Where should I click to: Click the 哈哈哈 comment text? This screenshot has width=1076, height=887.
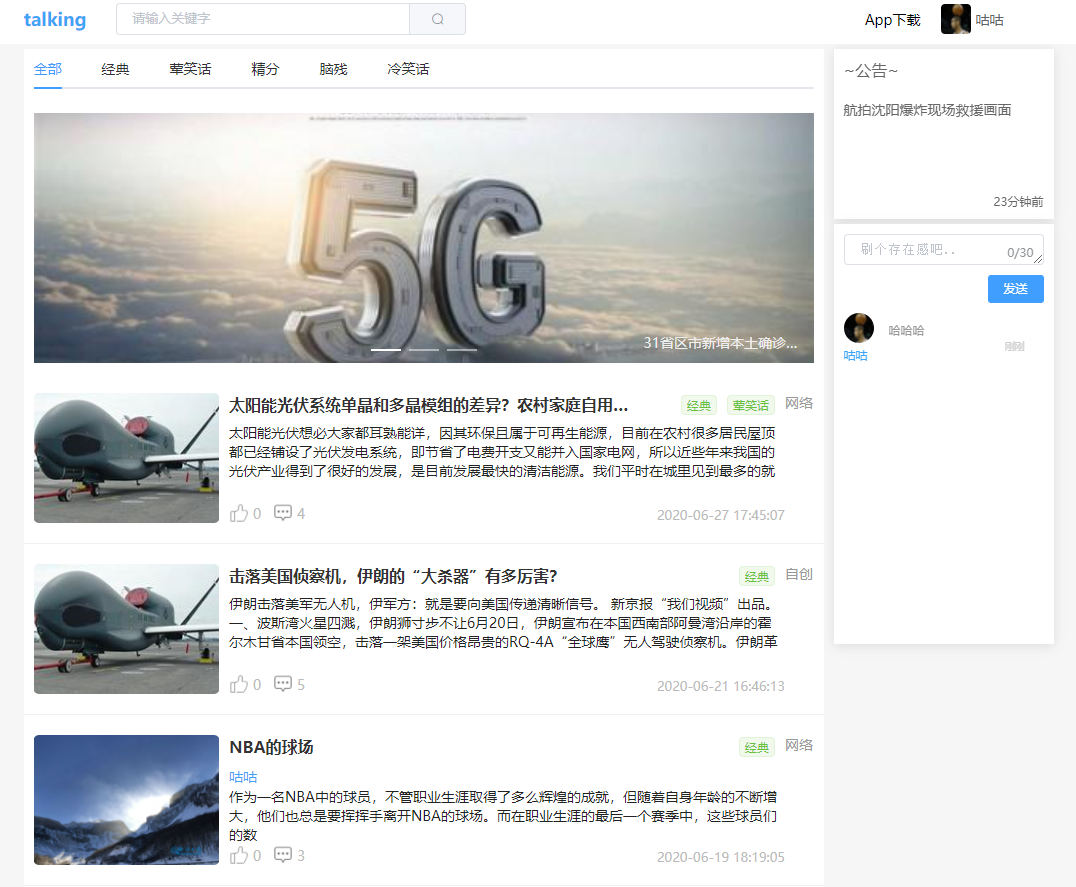point(906,331)
